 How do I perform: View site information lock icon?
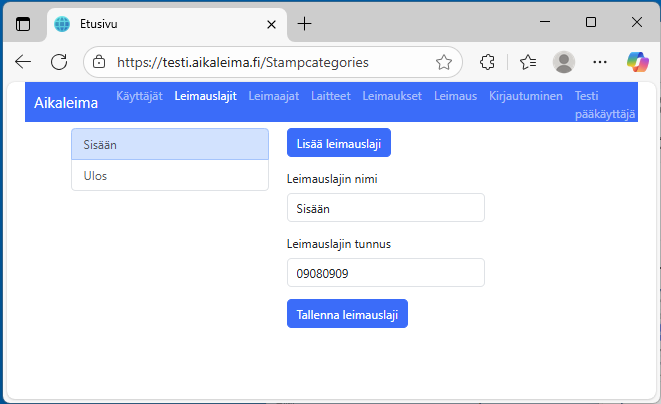[99, 62]
